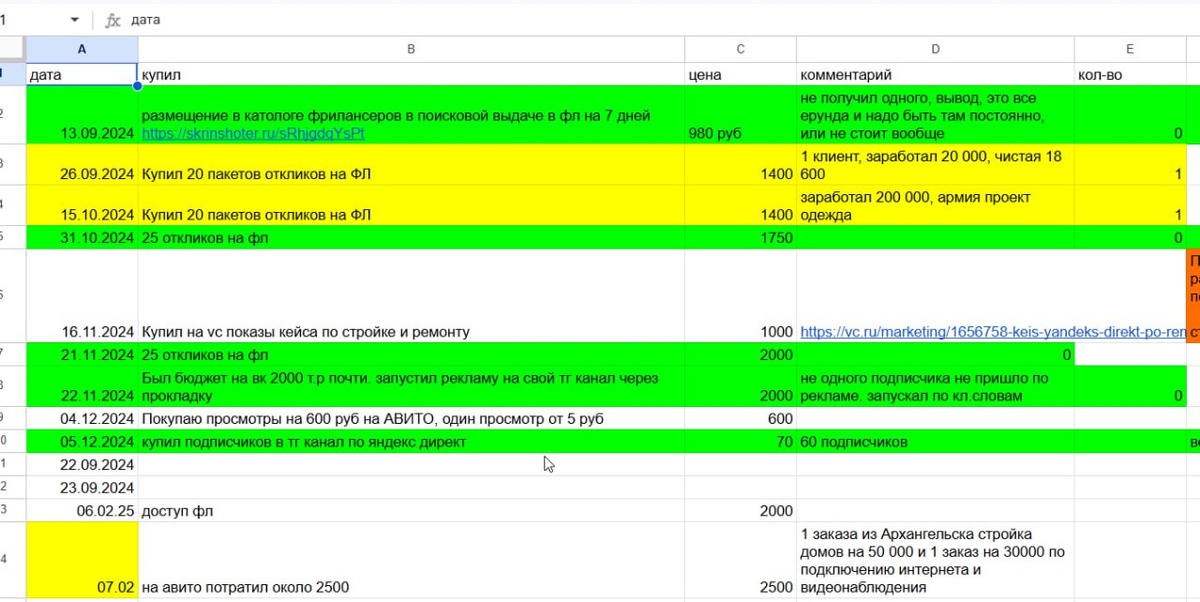The width and height of the screenshot is (1200, 602).
Task: Select date cell 22.11.2024
Action: pos(82,386)
